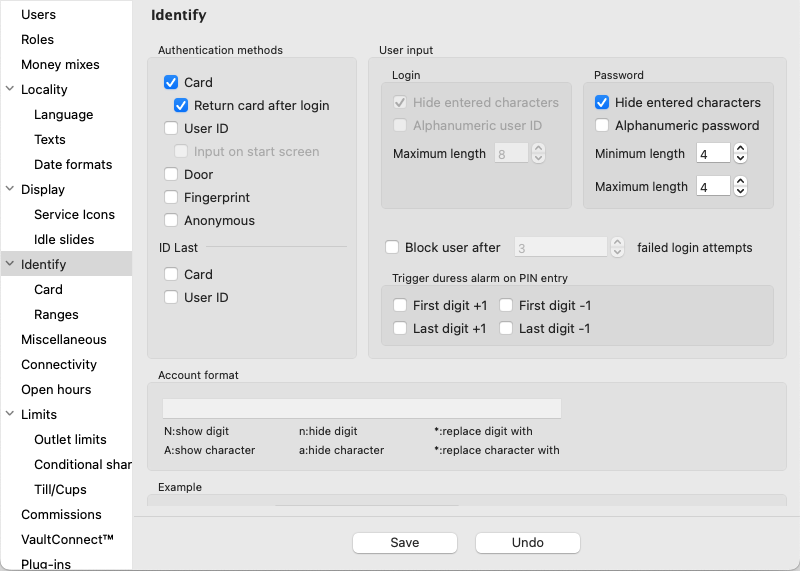Click the Save button
800x571 pixels.
[x=404, y=543]
